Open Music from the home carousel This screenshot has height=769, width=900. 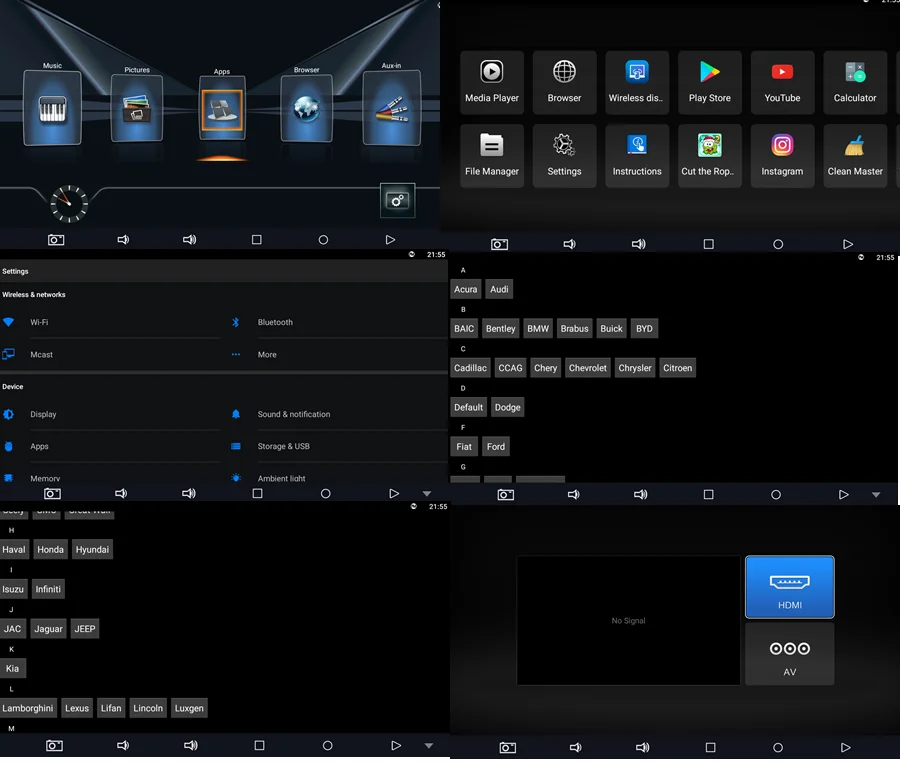pos(52,107)
